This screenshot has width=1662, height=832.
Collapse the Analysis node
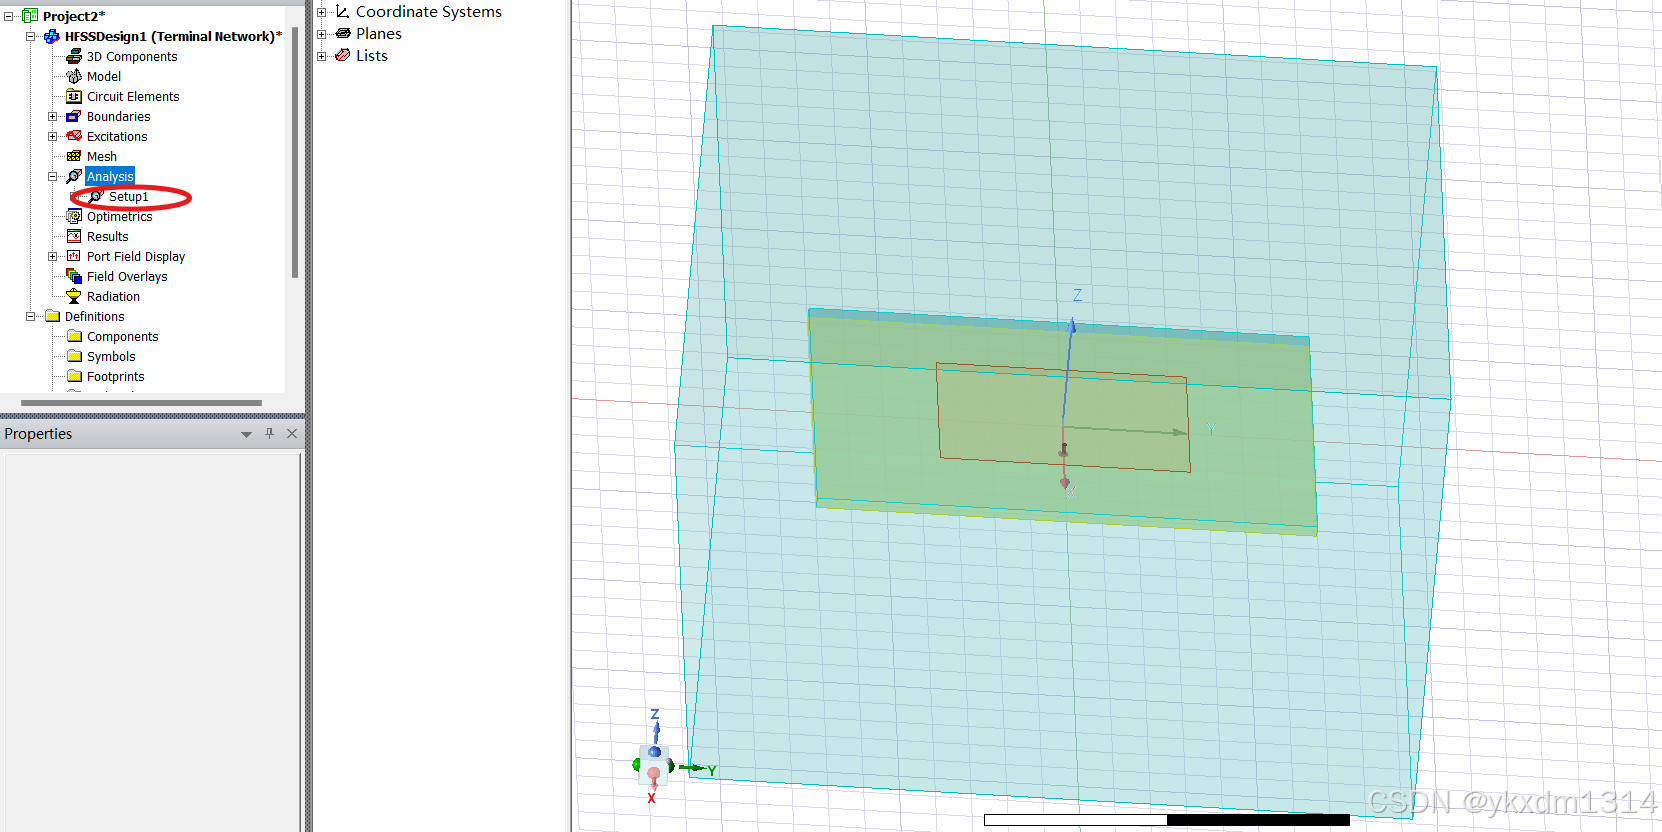coord(53,176)
